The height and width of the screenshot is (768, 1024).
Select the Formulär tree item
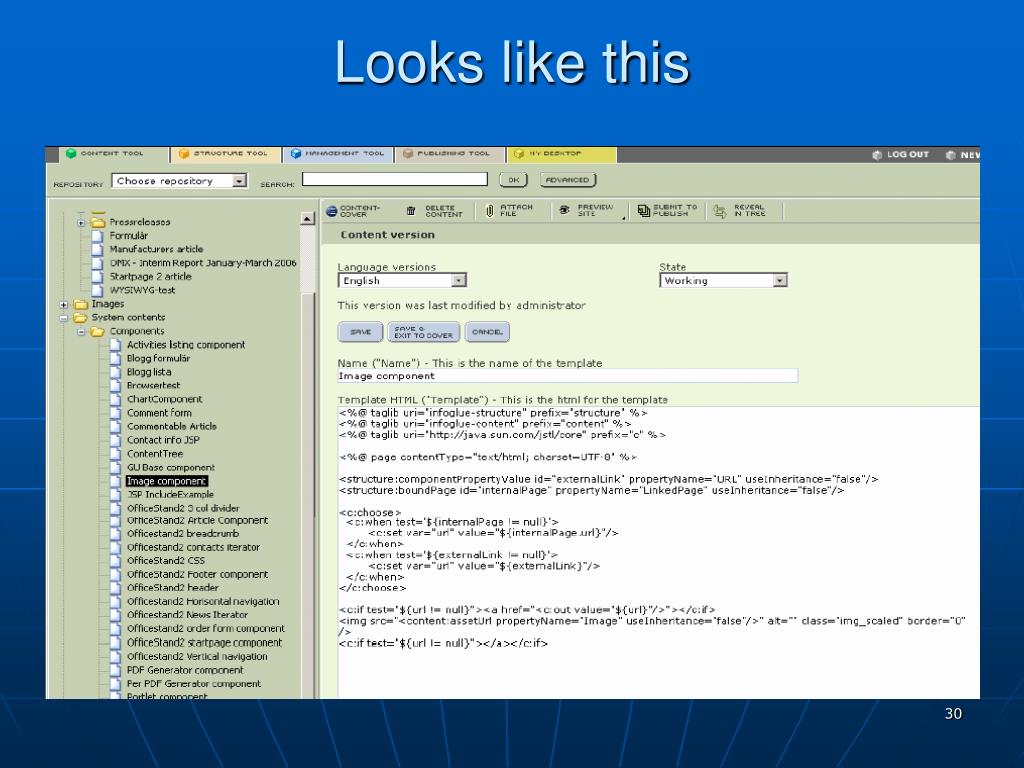129,236
